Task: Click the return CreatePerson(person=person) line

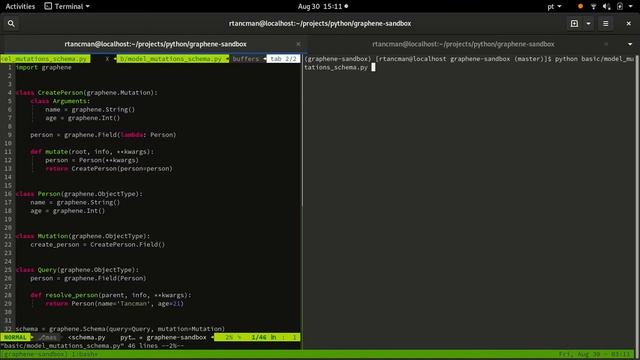Action: tap(109, 169)
